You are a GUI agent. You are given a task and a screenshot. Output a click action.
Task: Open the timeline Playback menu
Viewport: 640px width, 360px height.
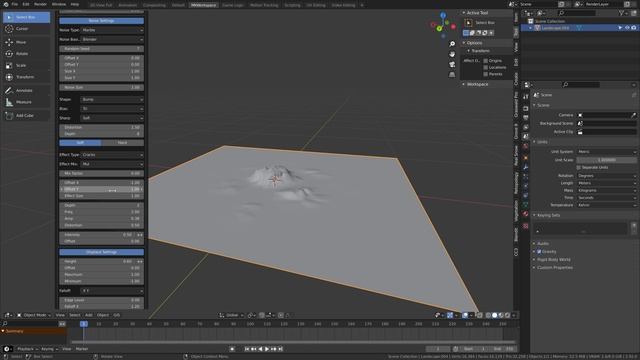pyautogui.click(x=27, y=349)
